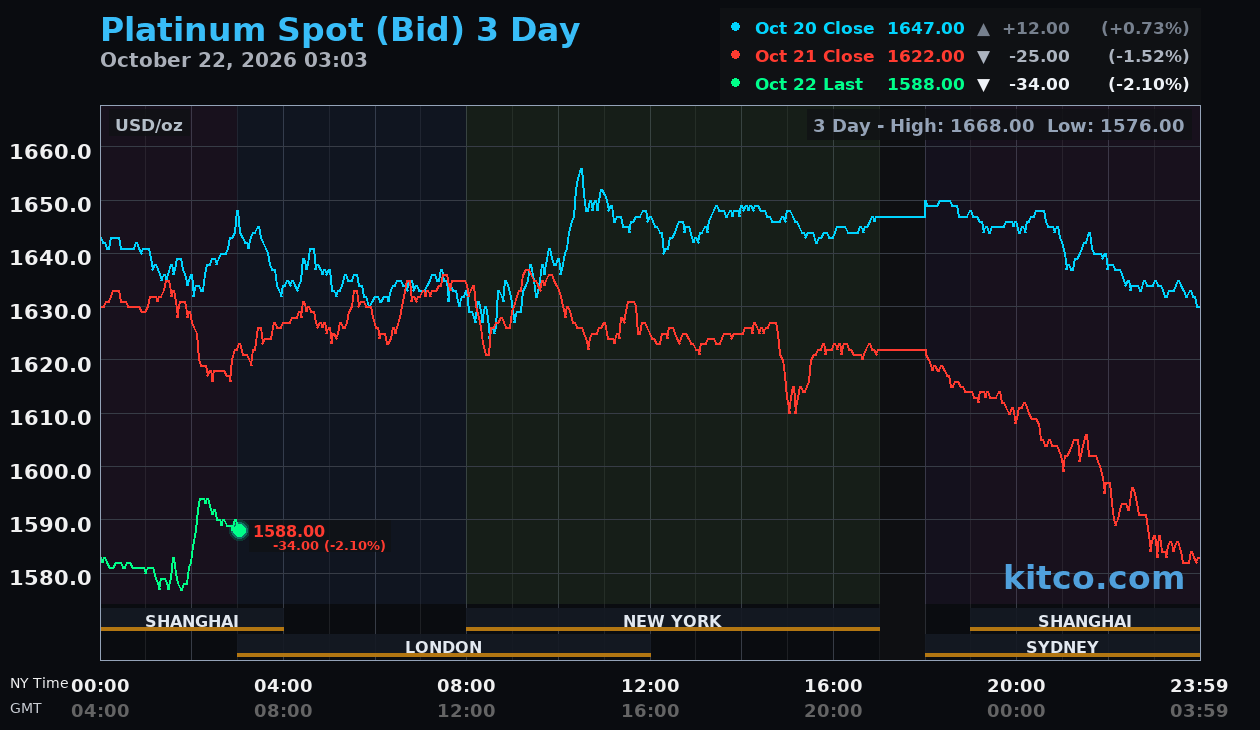Image resolution: width=1260 pixels, height=730 pixels.
Task: Click the 1640.0 y-axis label
Action: 51,258
